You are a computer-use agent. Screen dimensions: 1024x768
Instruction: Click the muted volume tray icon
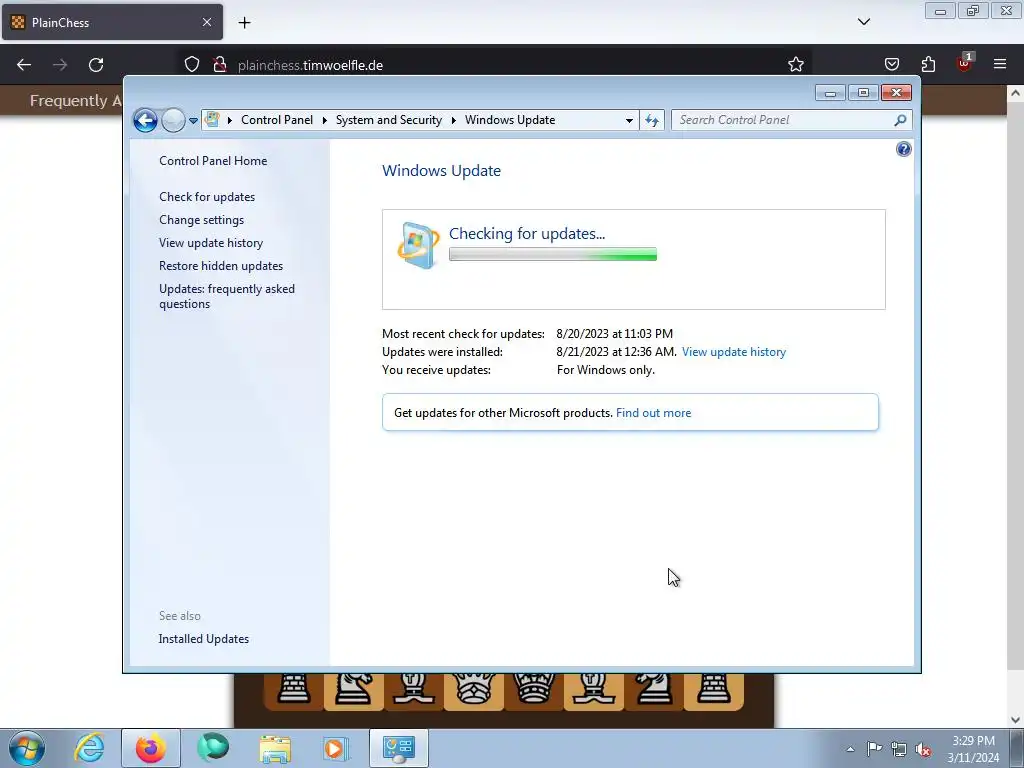click(x=923, y=749)
